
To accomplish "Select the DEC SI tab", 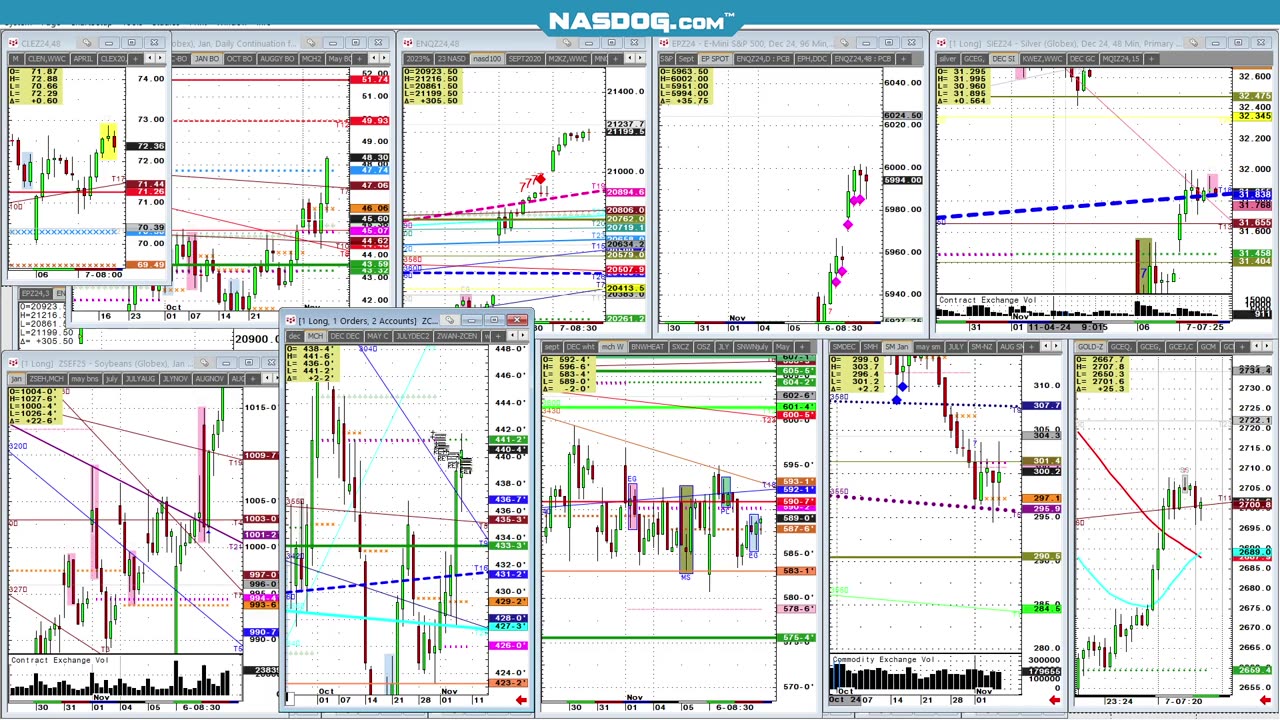I will click(x=1003, y=59).
